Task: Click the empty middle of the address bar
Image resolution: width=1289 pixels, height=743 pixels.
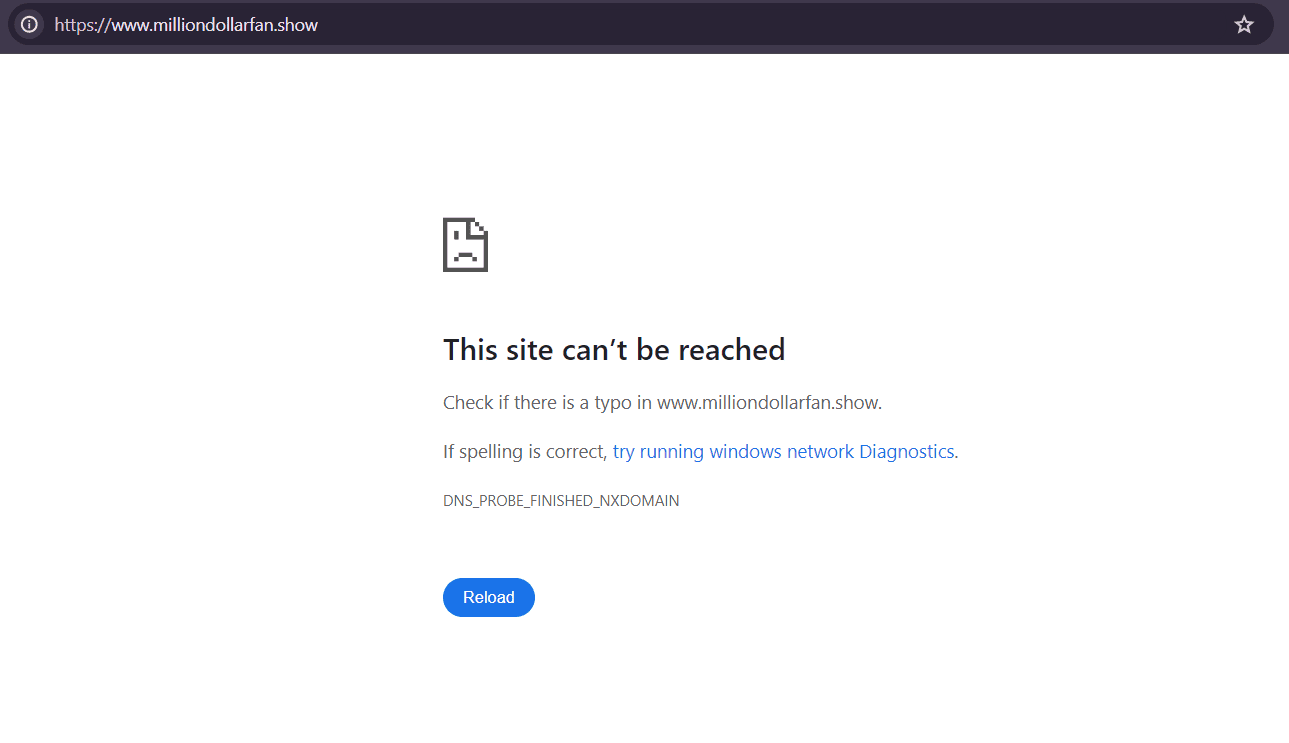Action: [750, 25]
